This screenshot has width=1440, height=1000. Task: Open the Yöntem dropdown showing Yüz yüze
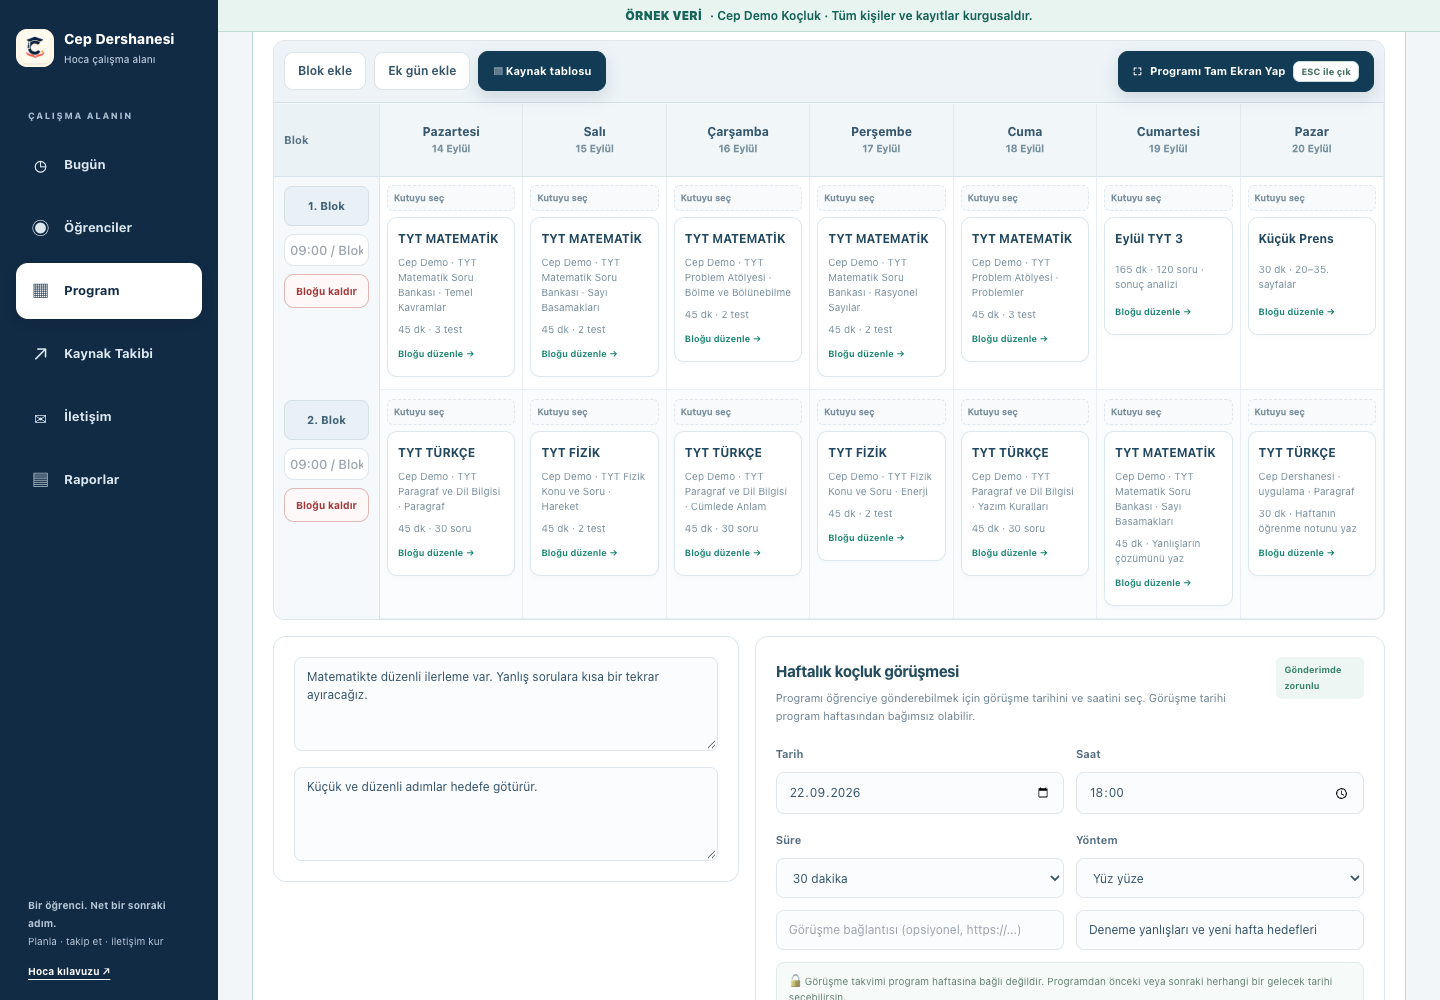point(1220,878)
